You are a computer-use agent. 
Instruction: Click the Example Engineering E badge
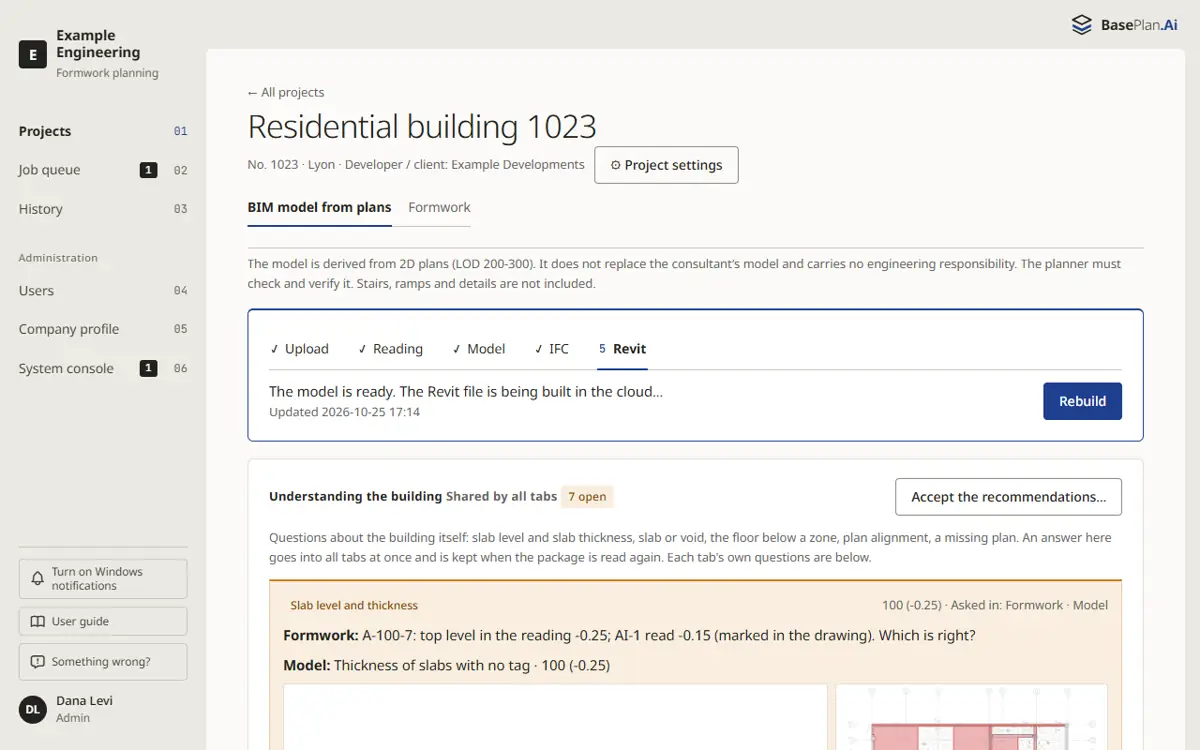point(33,54)
